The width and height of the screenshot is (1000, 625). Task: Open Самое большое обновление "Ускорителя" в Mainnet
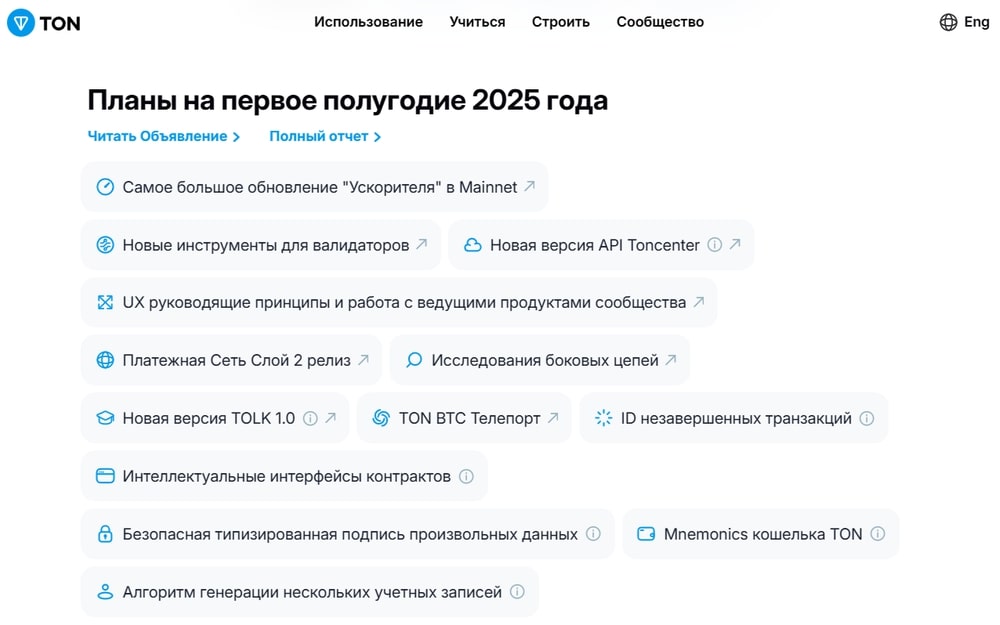(x=314, y=187)
